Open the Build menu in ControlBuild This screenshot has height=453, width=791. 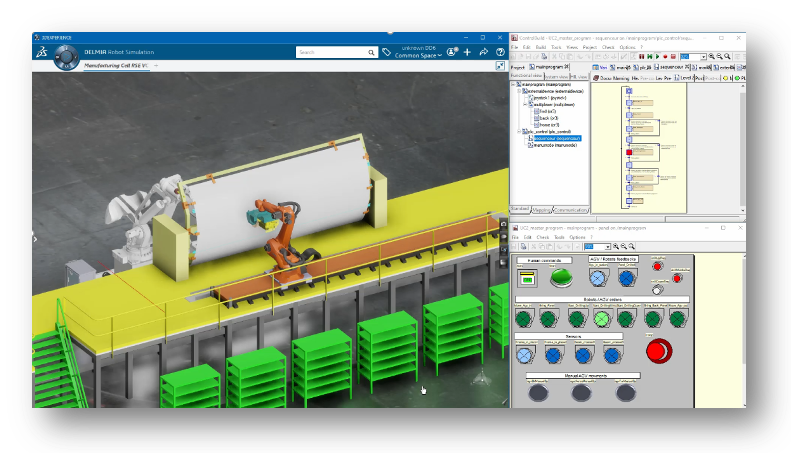click(x=541, y=47)
